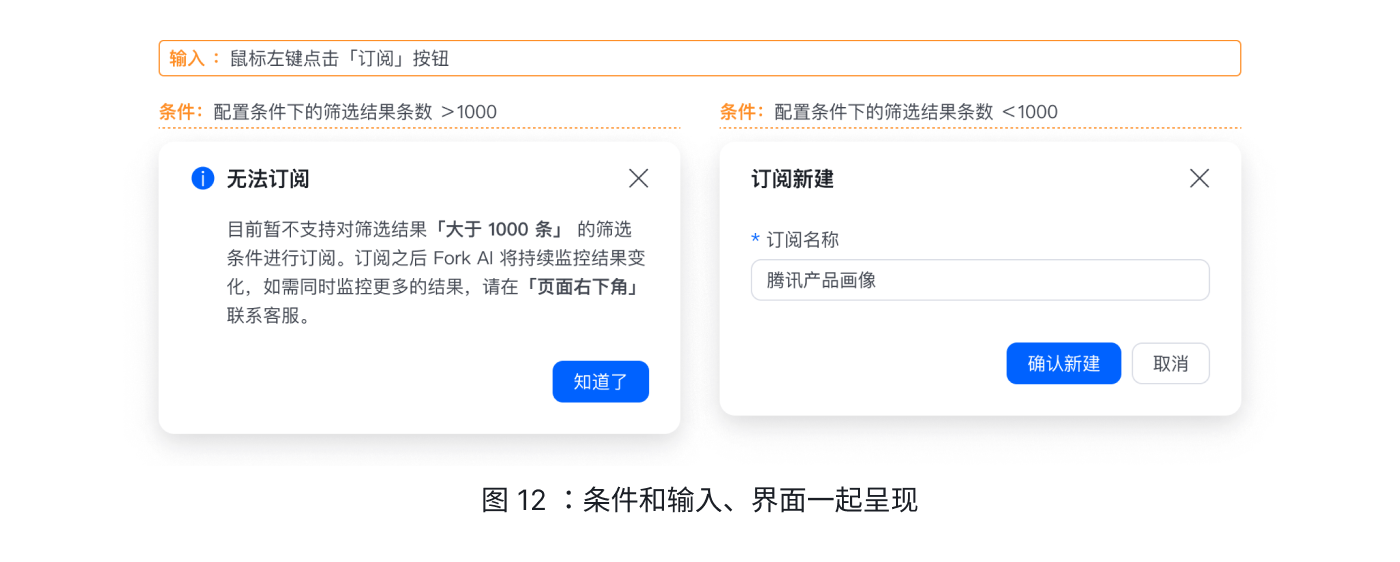Screen dimensions: 1400x562
Task: Confirm with the 确认新建 button
Action: (x=1063, y=363)
